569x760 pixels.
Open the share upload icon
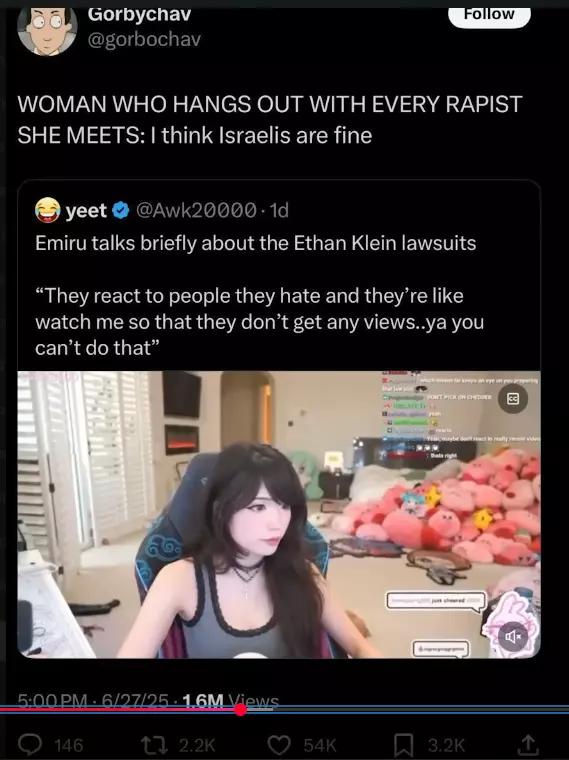[x=528, y=744]
